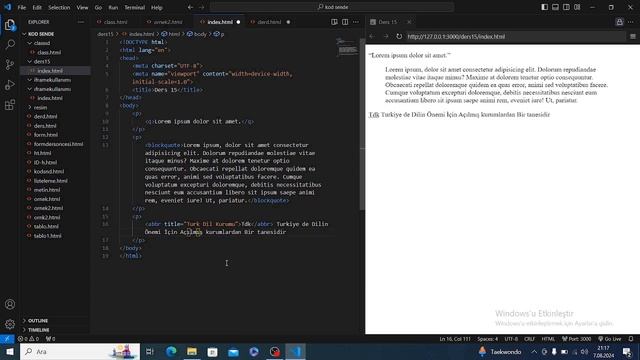
Task: Switch to the class.html editor tab
Action: coord(115,22)
